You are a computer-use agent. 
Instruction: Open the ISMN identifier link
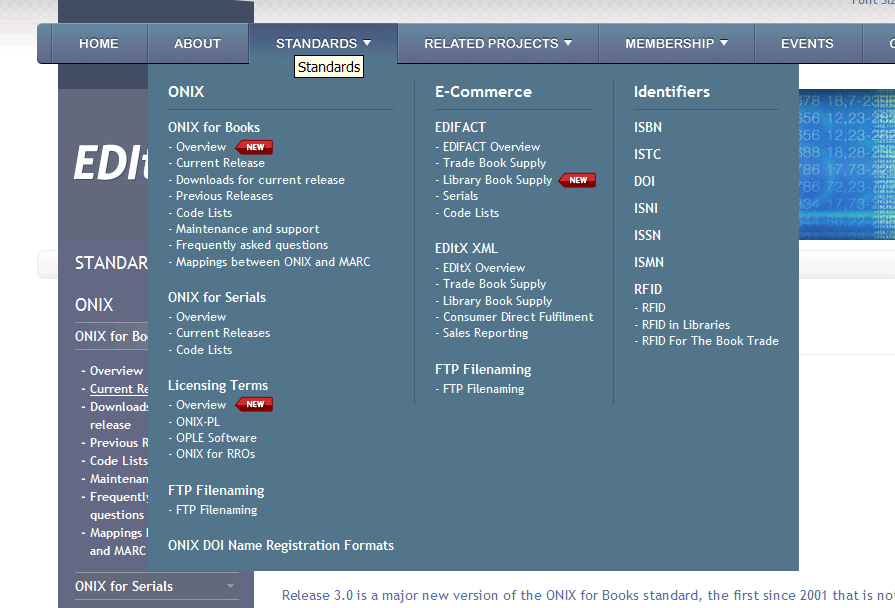[x=649, y=262]
